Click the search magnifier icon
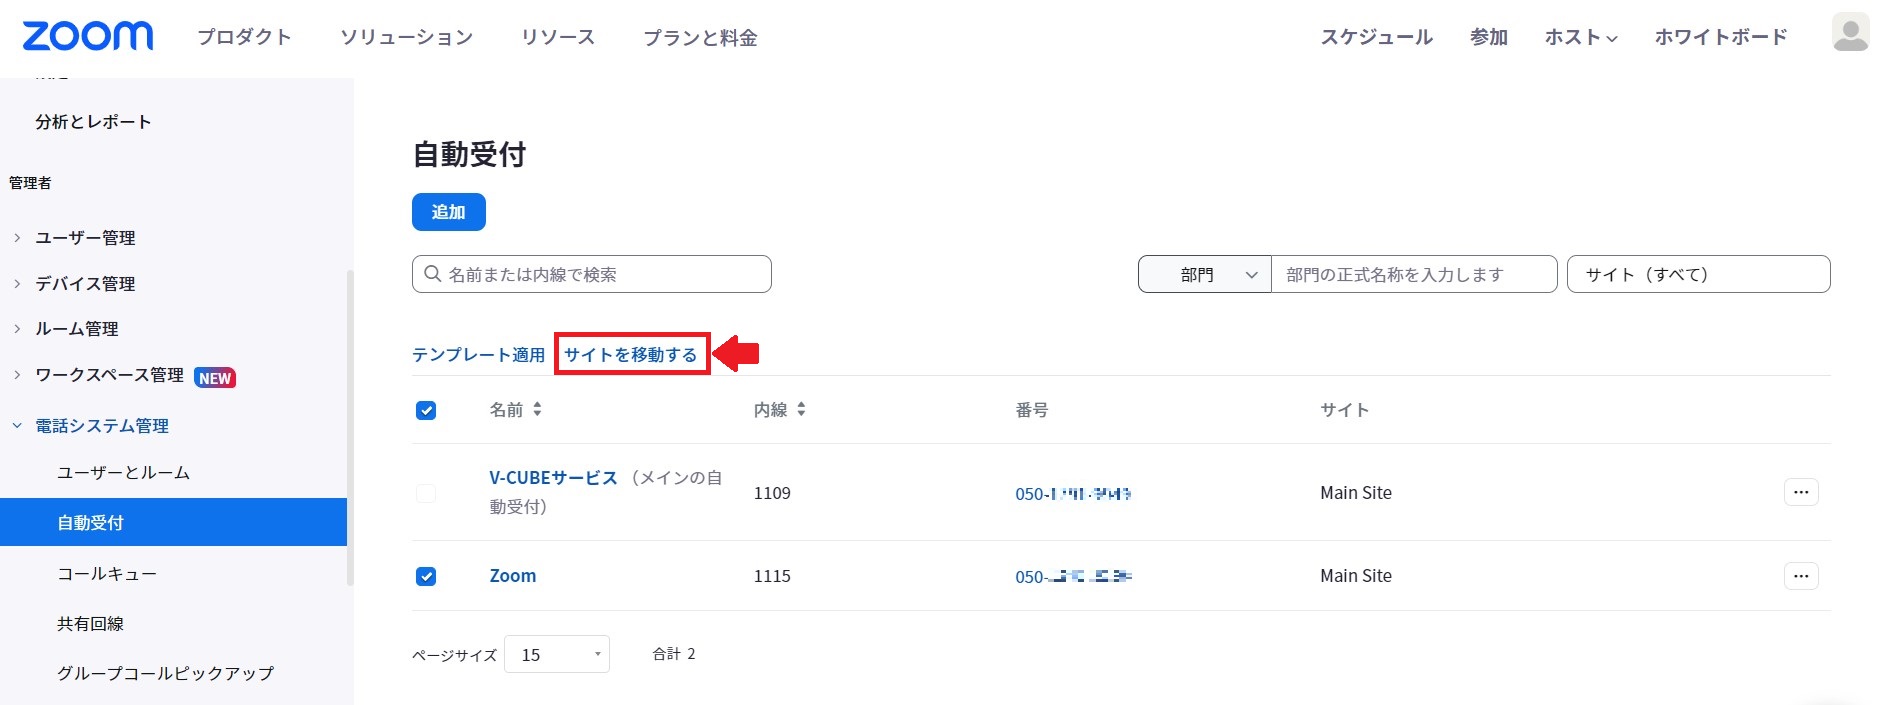This screenshot has height=705, width=1882. click(x=433, y=274)
